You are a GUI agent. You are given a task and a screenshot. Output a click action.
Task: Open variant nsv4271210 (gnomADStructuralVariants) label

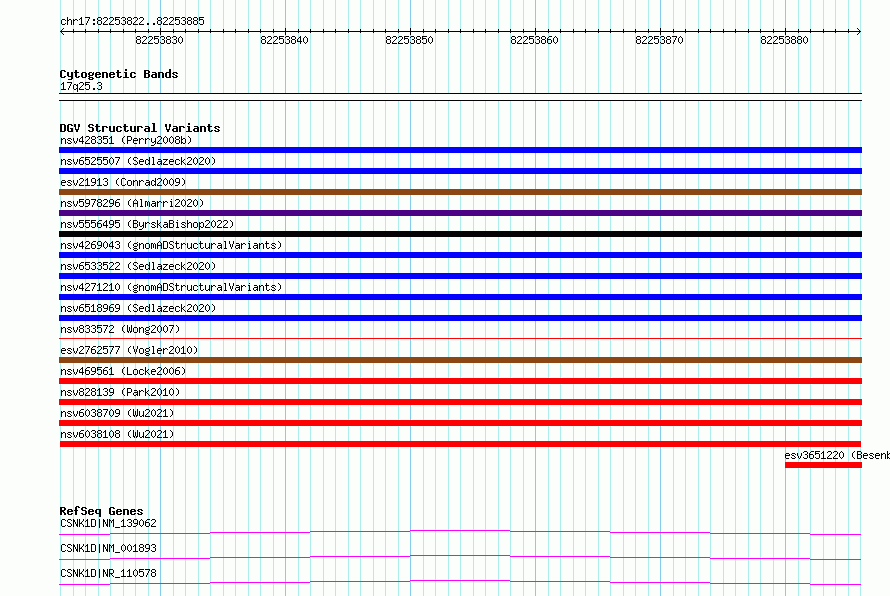(171, 287)
